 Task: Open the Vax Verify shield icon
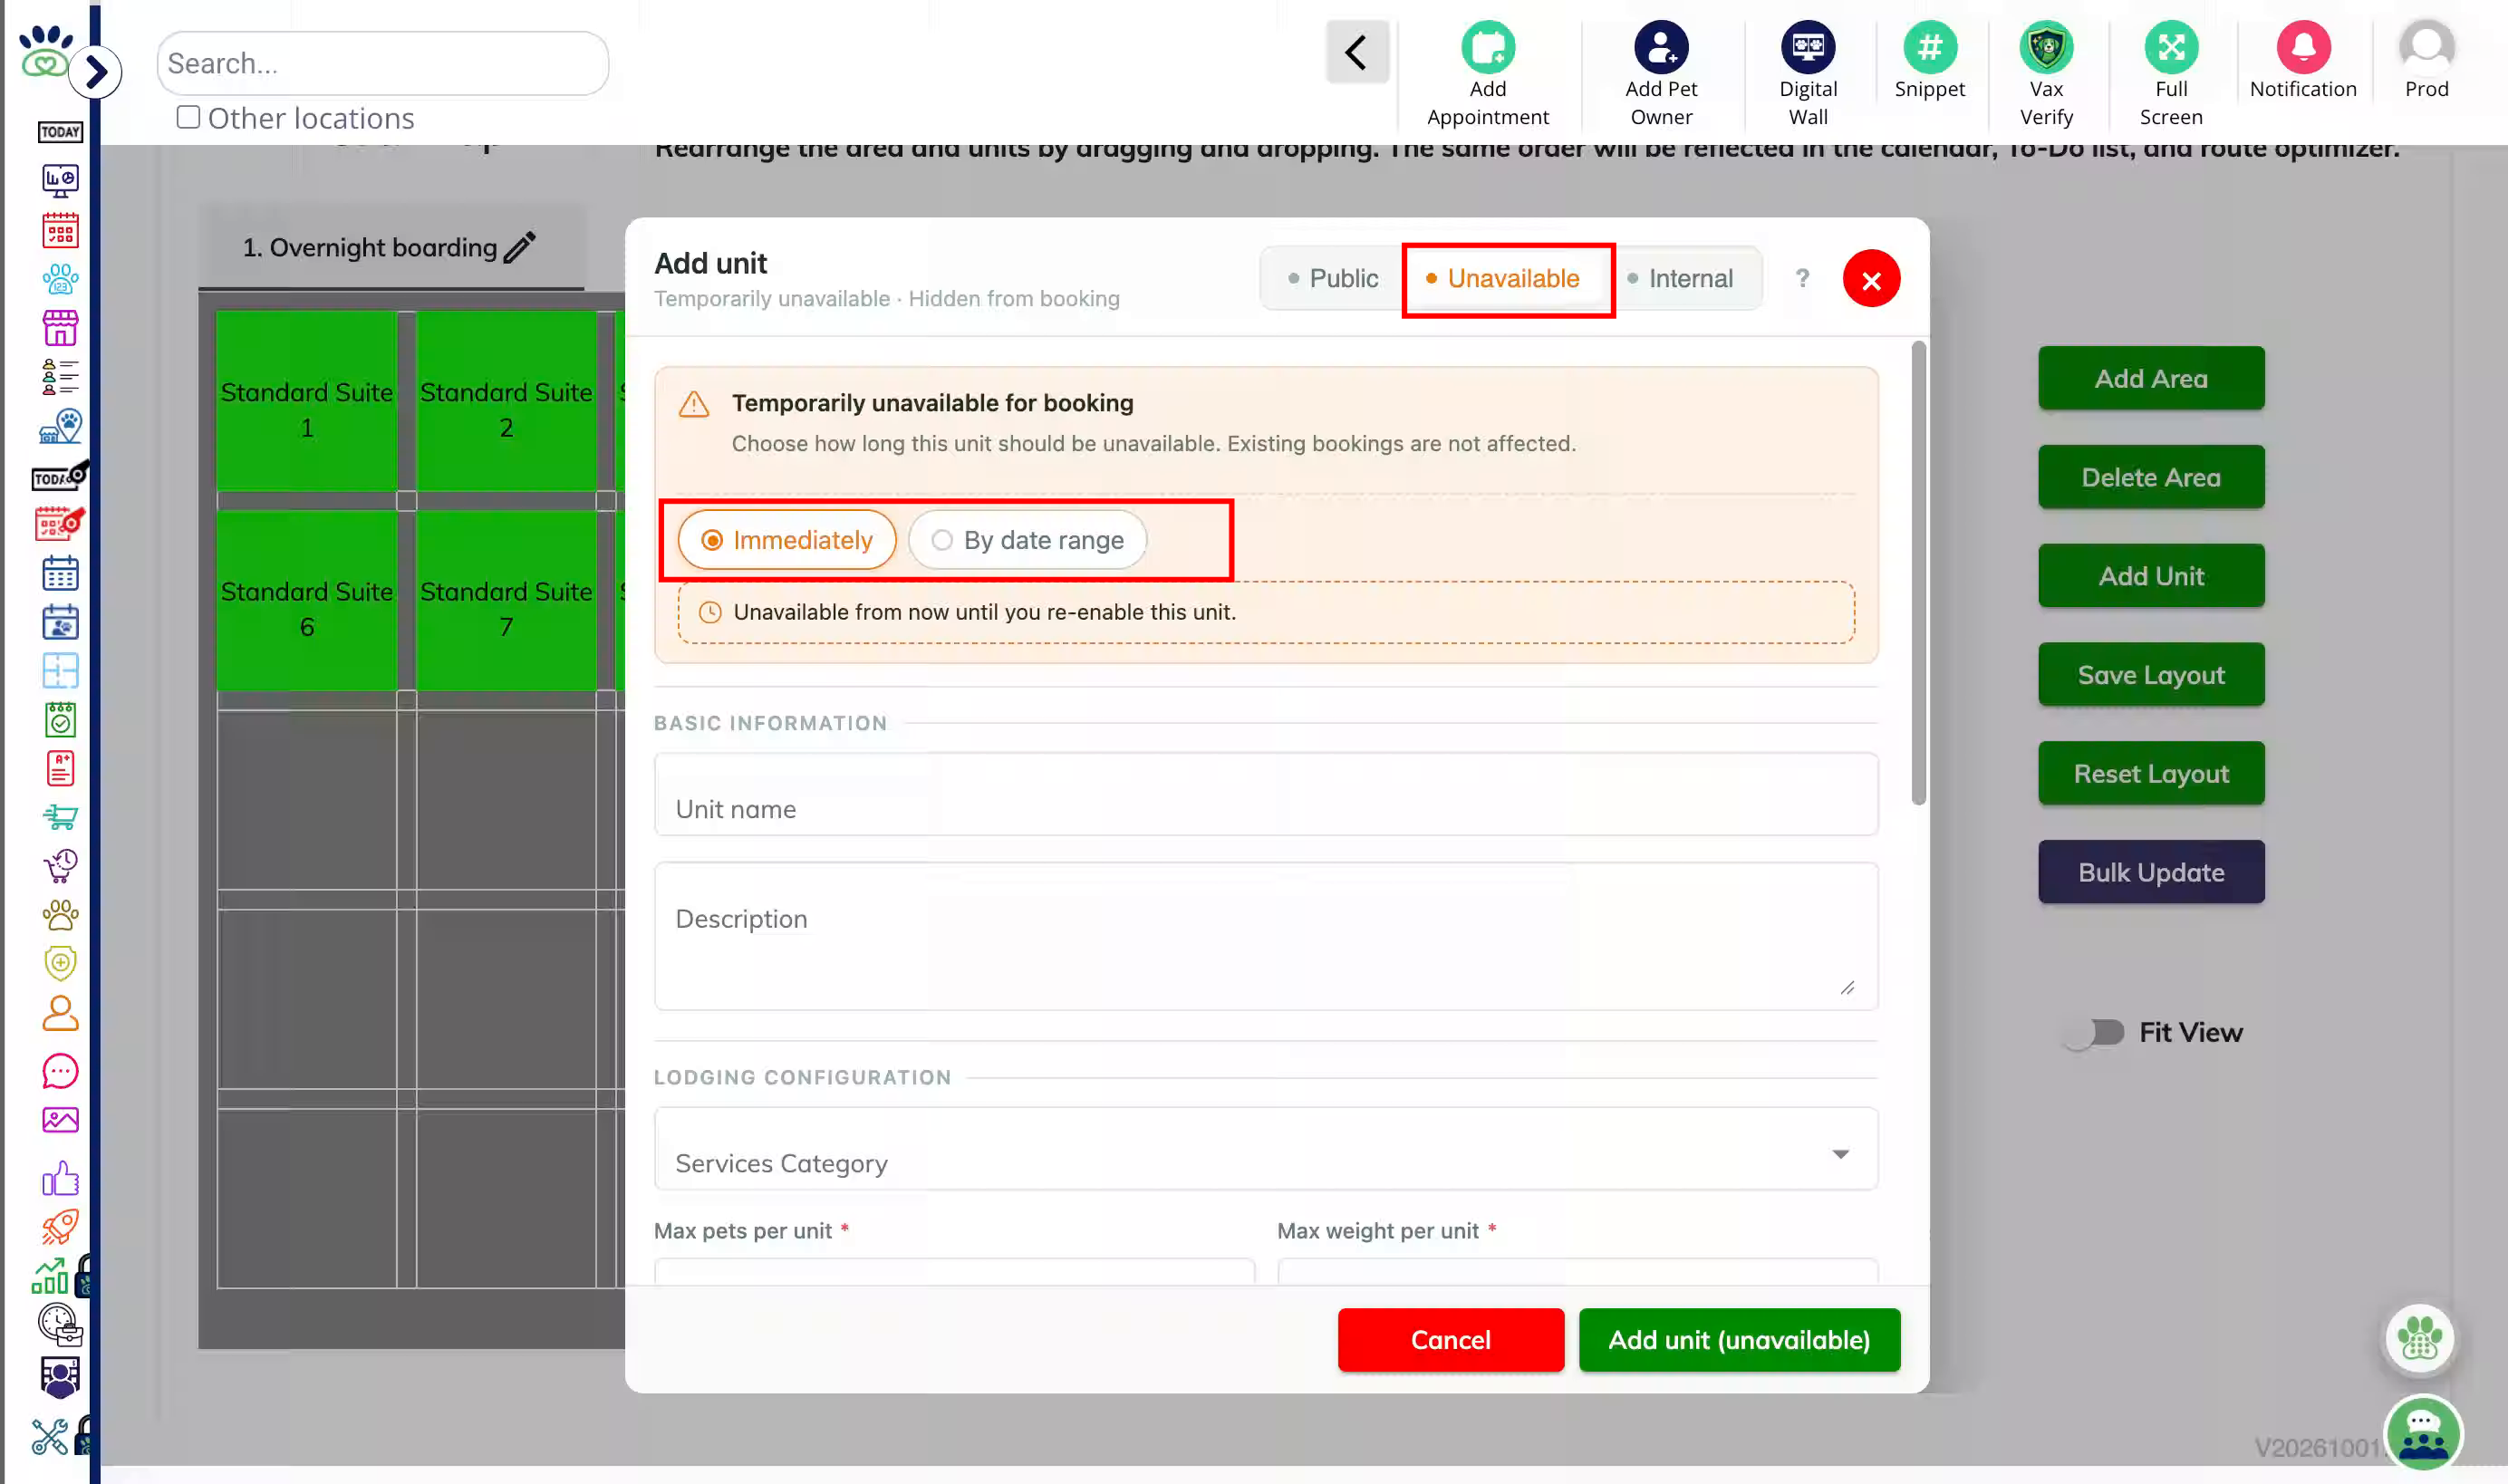click(2046, 47)
